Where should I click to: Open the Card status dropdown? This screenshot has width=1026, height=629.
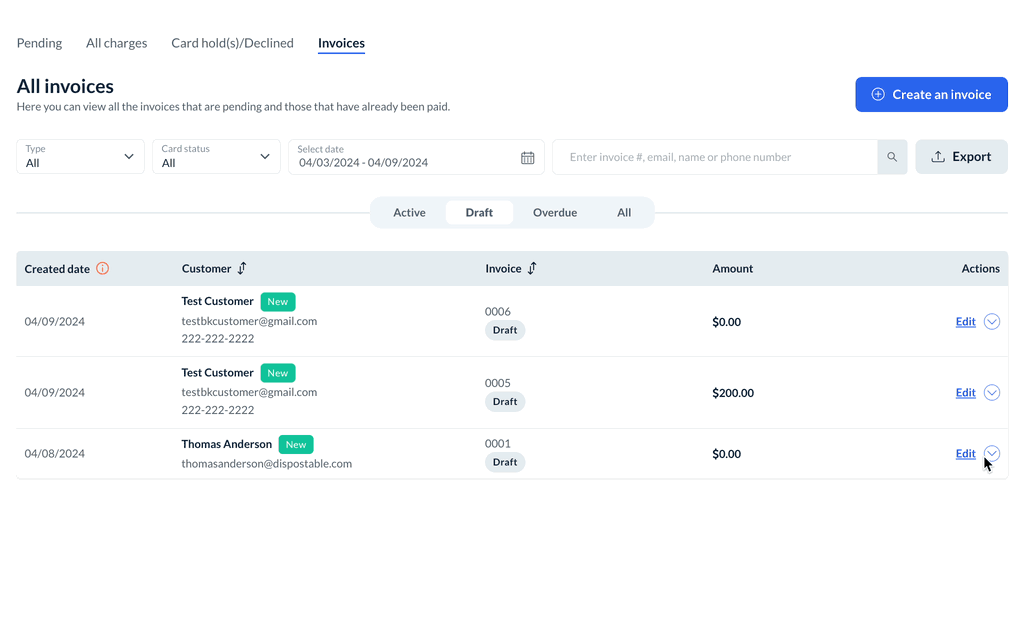[x=216, y=157]
